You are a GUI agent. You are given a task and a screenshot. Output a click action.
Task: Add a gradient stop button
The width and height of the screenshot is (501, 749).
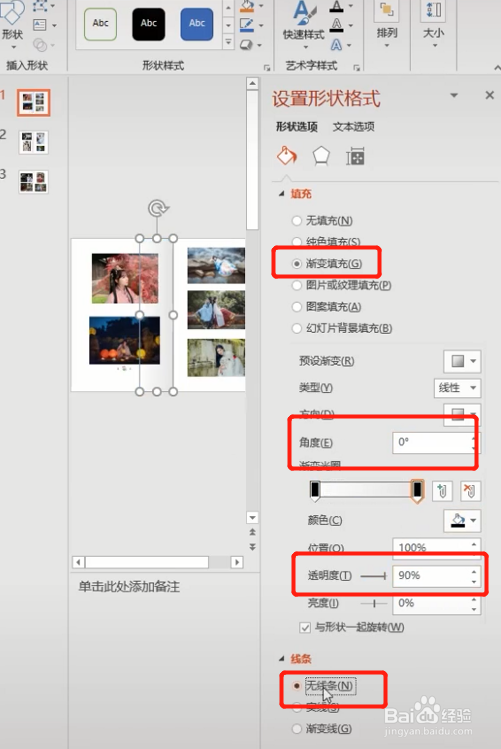(x=442, y=491)
